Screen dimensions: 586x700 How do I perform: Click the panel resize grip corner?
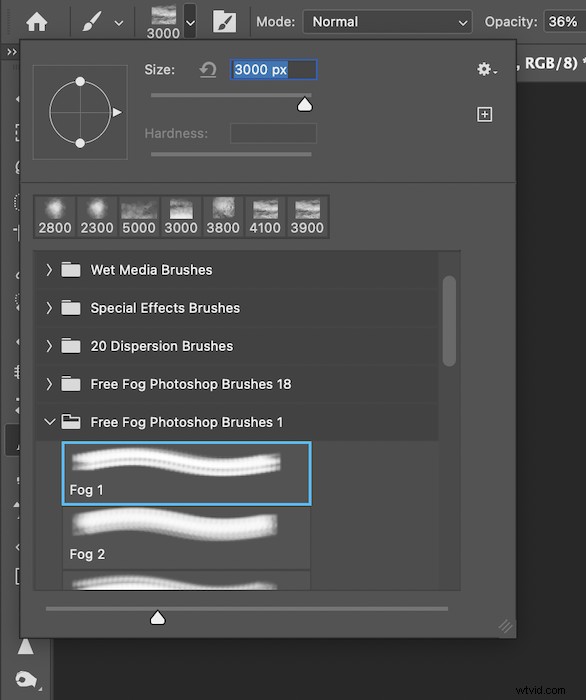pos(505,626)
